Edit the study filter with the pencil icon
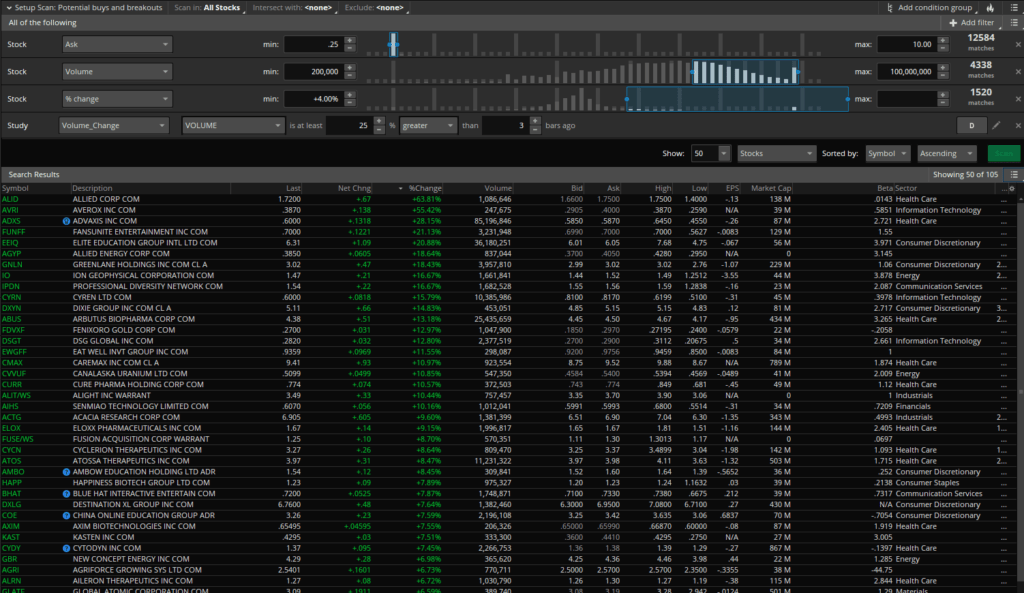Screen dimensions: 1024x593 (997, 125)
